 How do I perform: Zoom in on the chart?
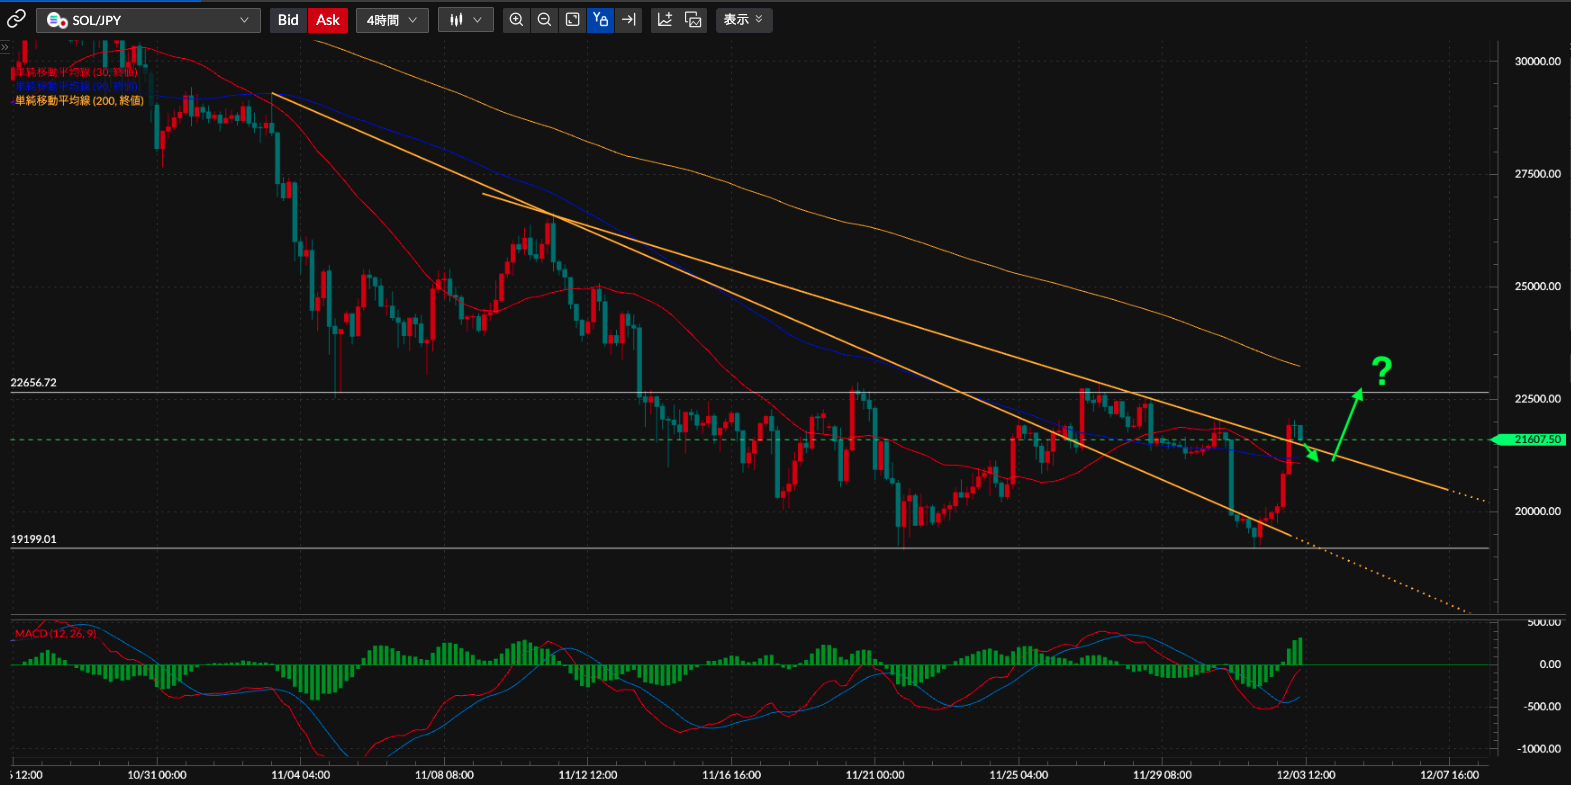(x=516, y=20)
